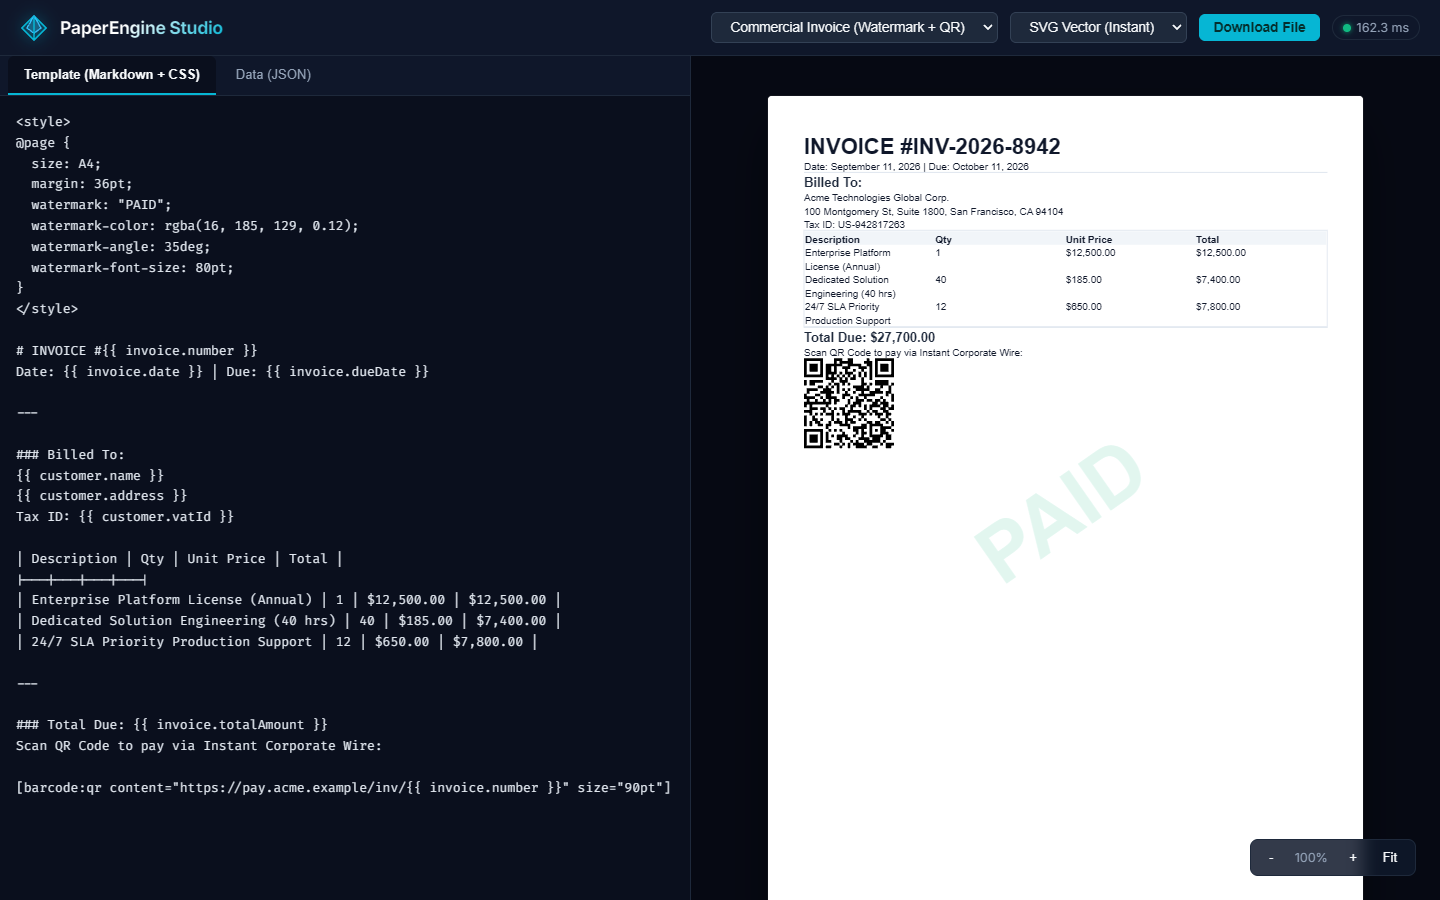1440x900 pixels.
Task: Click the $650.00 unit price in preview
Action: click(x=1084, y=307)
